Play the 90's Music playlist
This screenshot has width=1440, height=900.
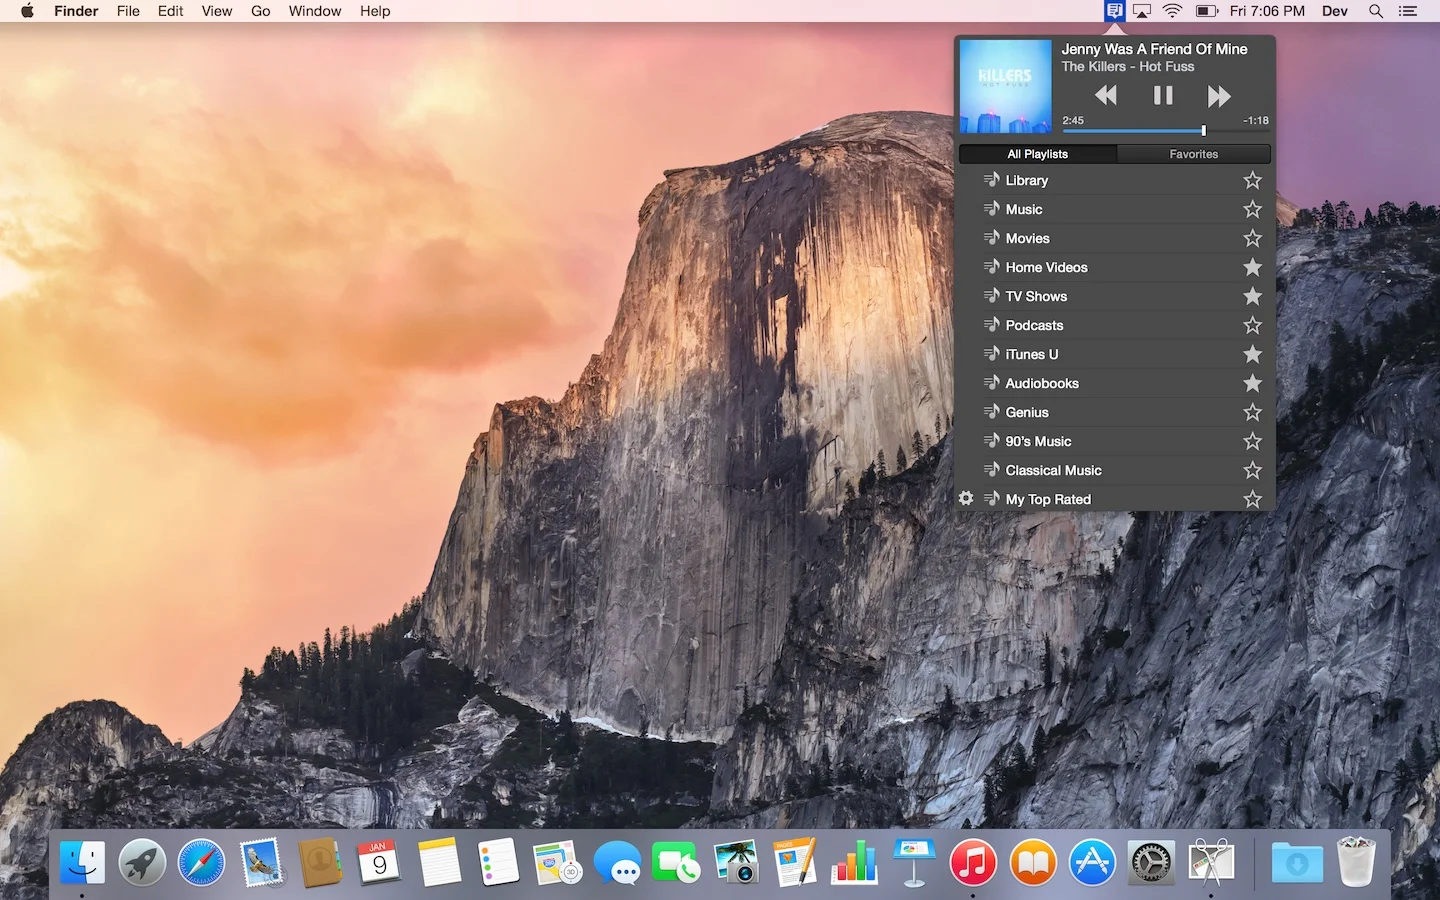1115,441
